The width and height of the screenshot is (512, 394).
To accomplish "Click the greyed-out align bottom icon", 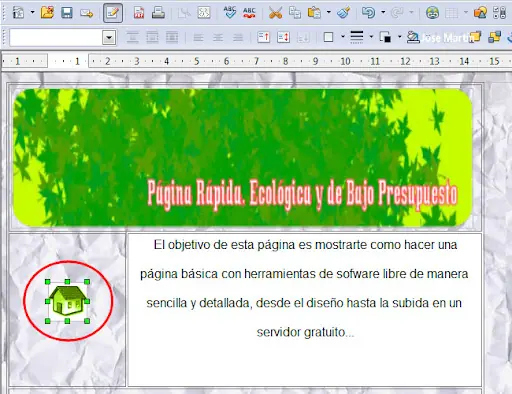I will tap(303, 37).
